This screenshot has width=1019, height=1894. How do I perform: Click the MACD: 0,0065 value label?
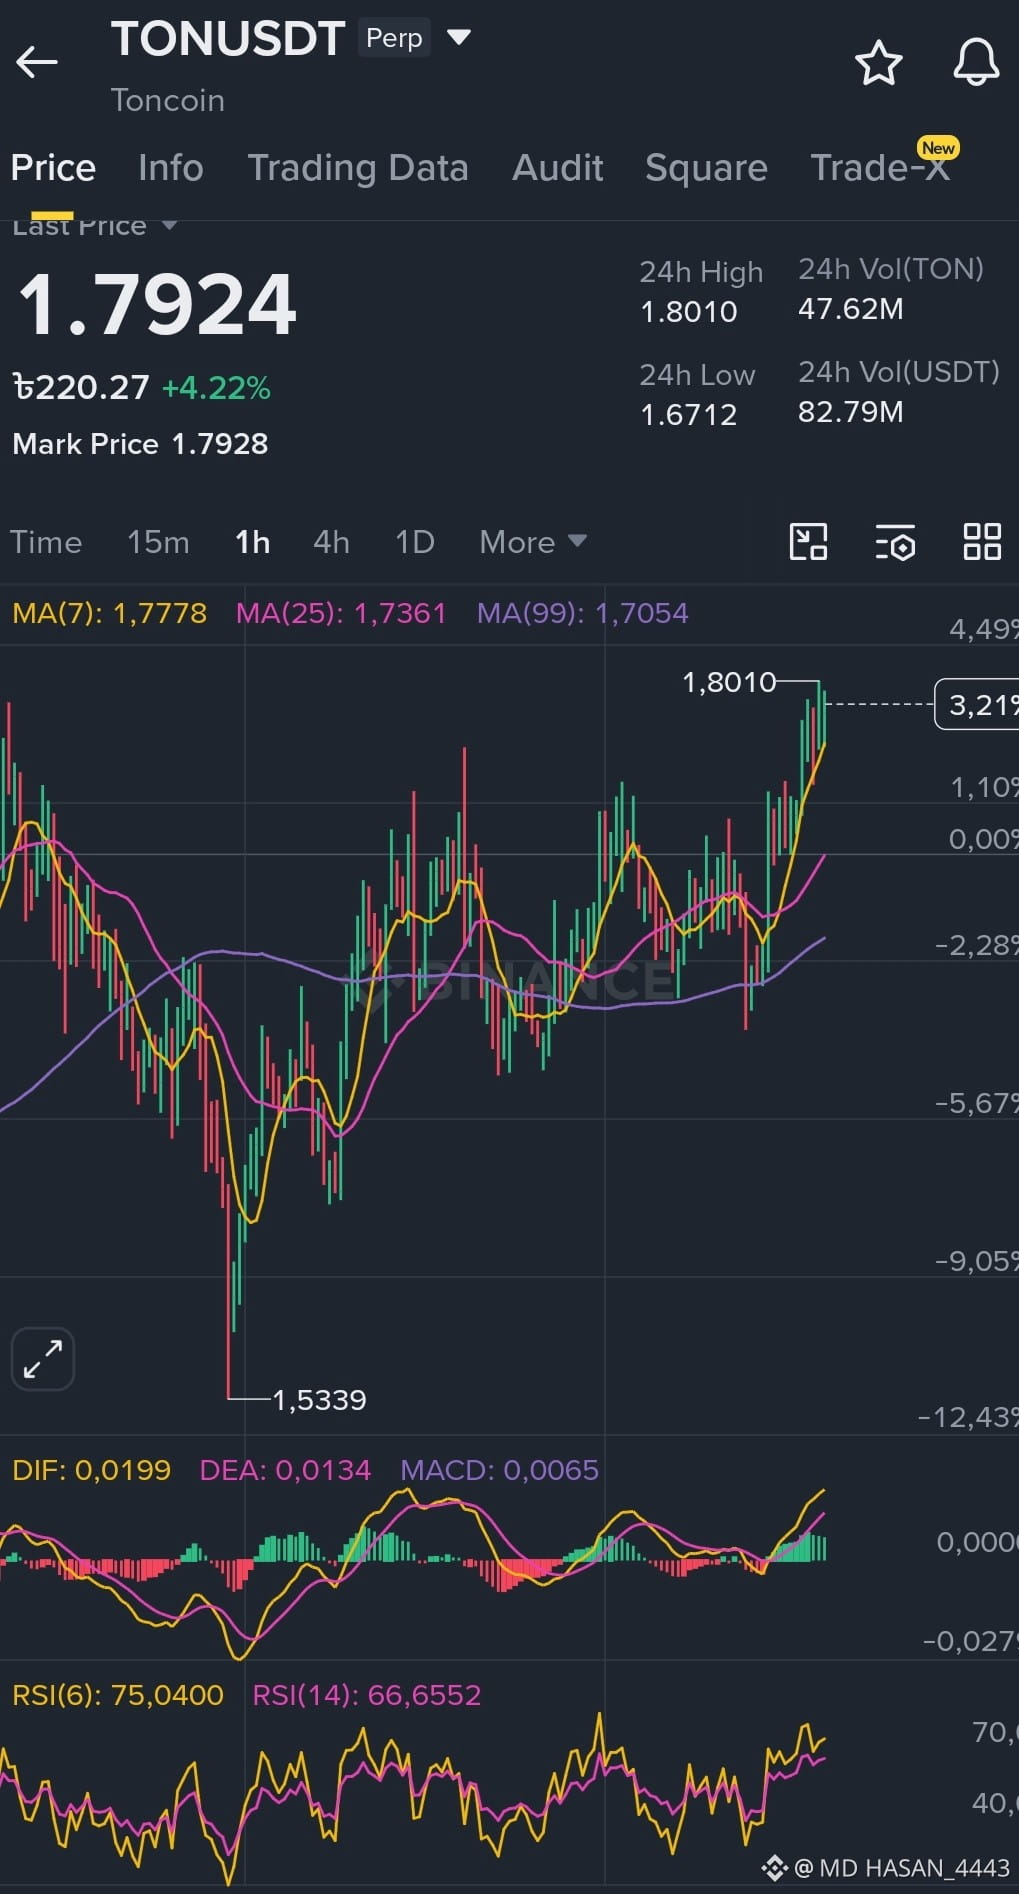coord(499,1470)
